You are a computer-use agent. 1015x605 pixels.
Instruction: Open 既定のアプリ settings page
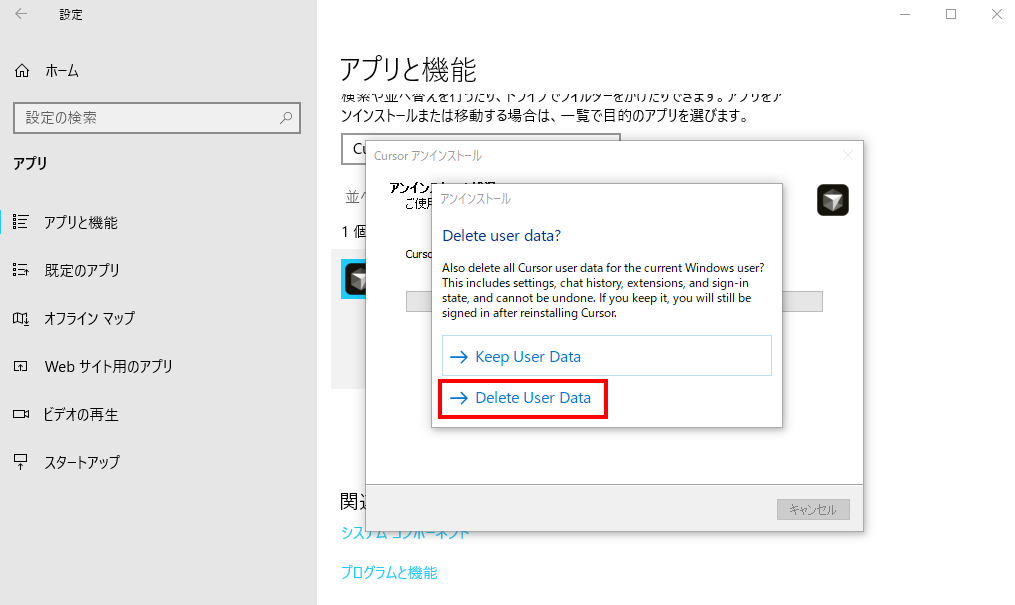point(82,270)
